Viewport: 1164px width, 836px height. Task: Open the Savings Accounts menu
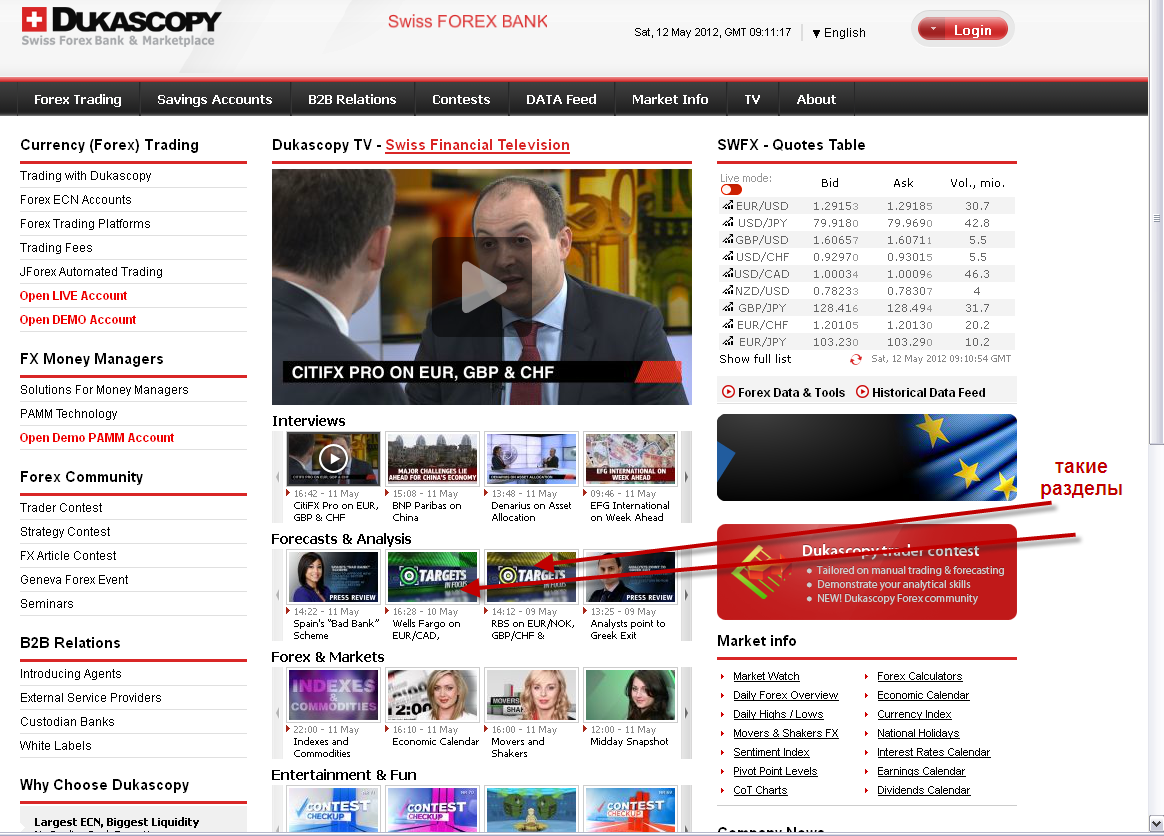[215, 99]
